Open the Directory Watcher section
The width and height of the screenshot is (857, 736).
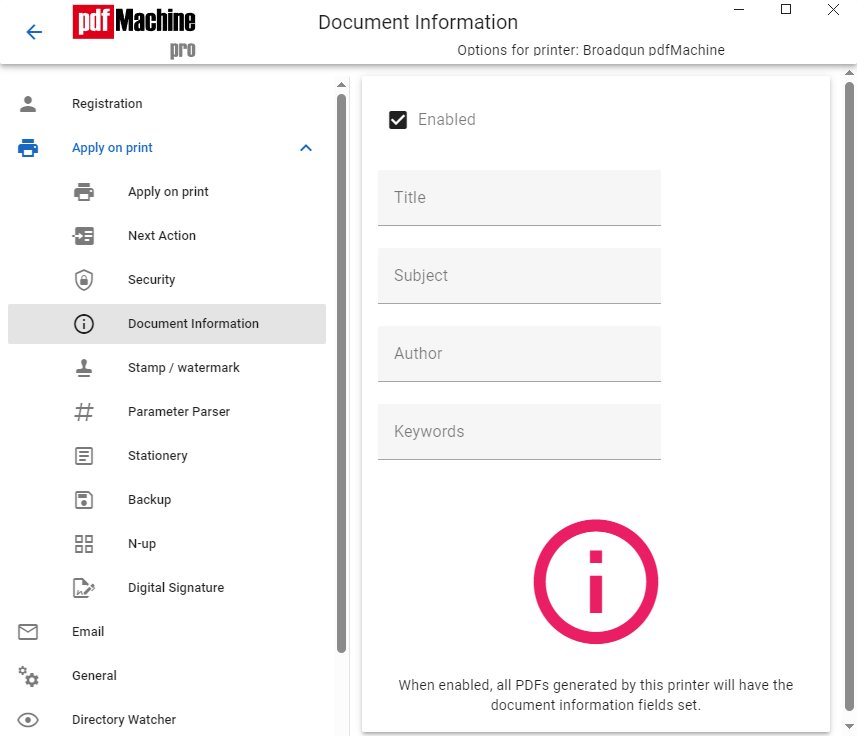[x=167, y=720]
